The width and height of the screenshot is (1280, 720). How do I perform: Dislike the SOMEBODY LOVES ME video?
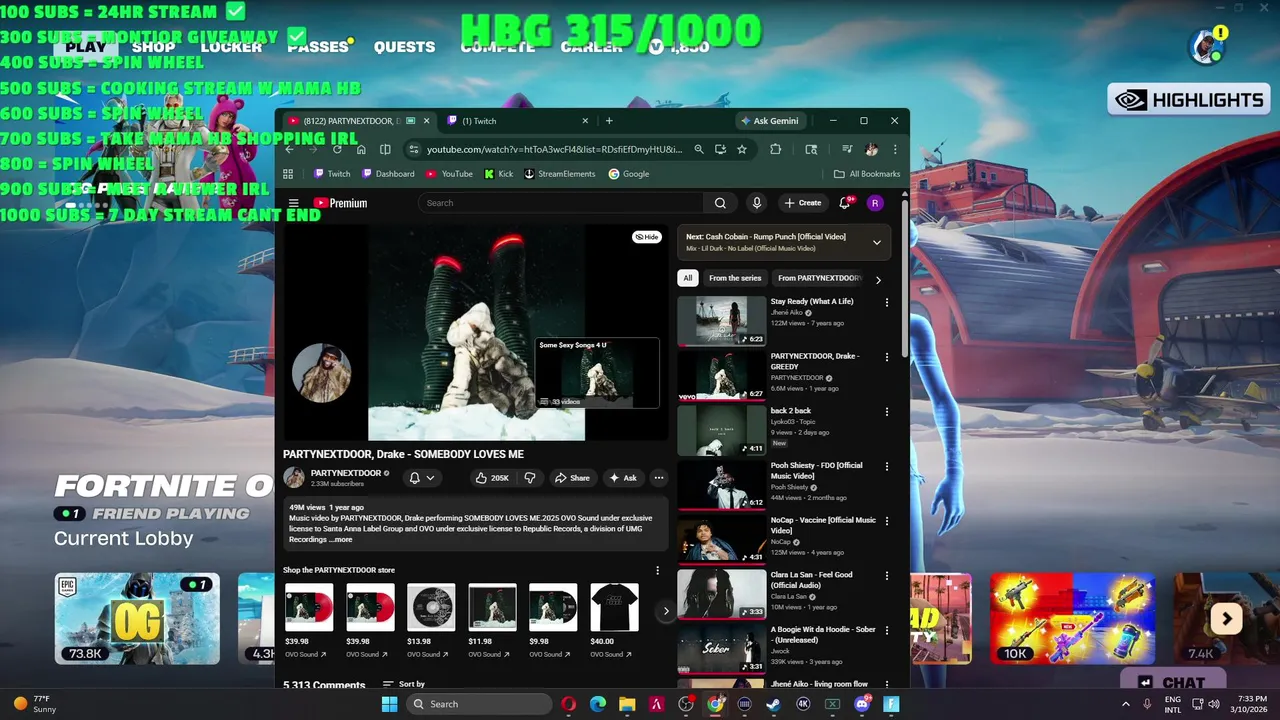tap(530, 478)
